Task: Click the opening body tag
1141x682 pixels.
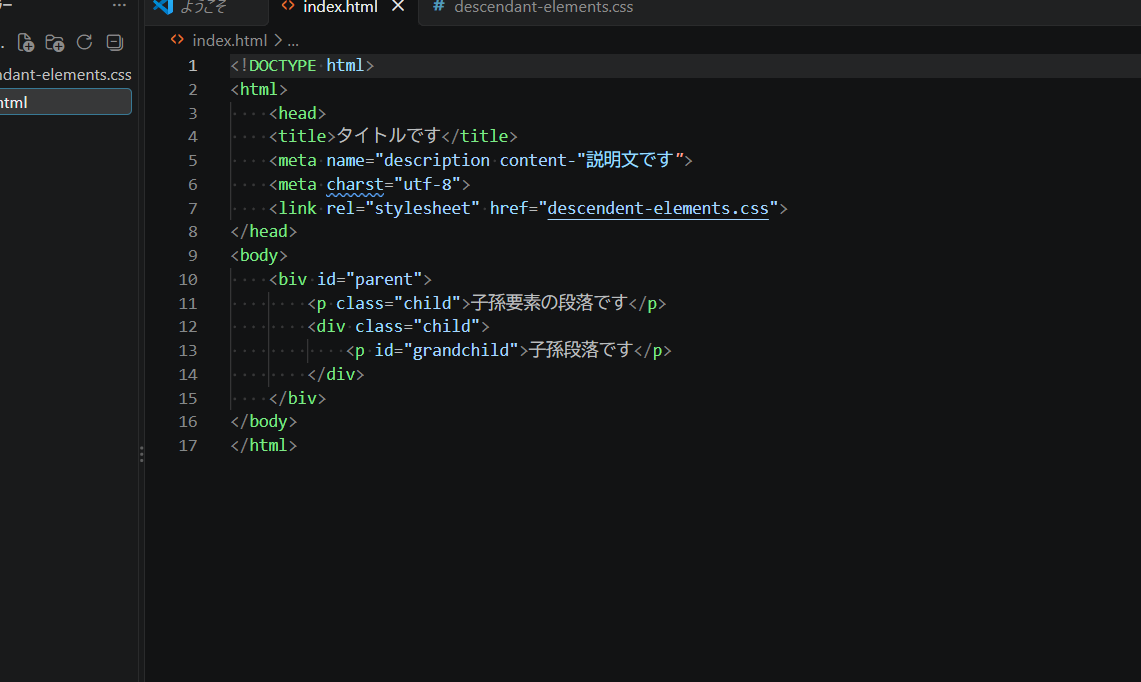Action: [259, 255]
